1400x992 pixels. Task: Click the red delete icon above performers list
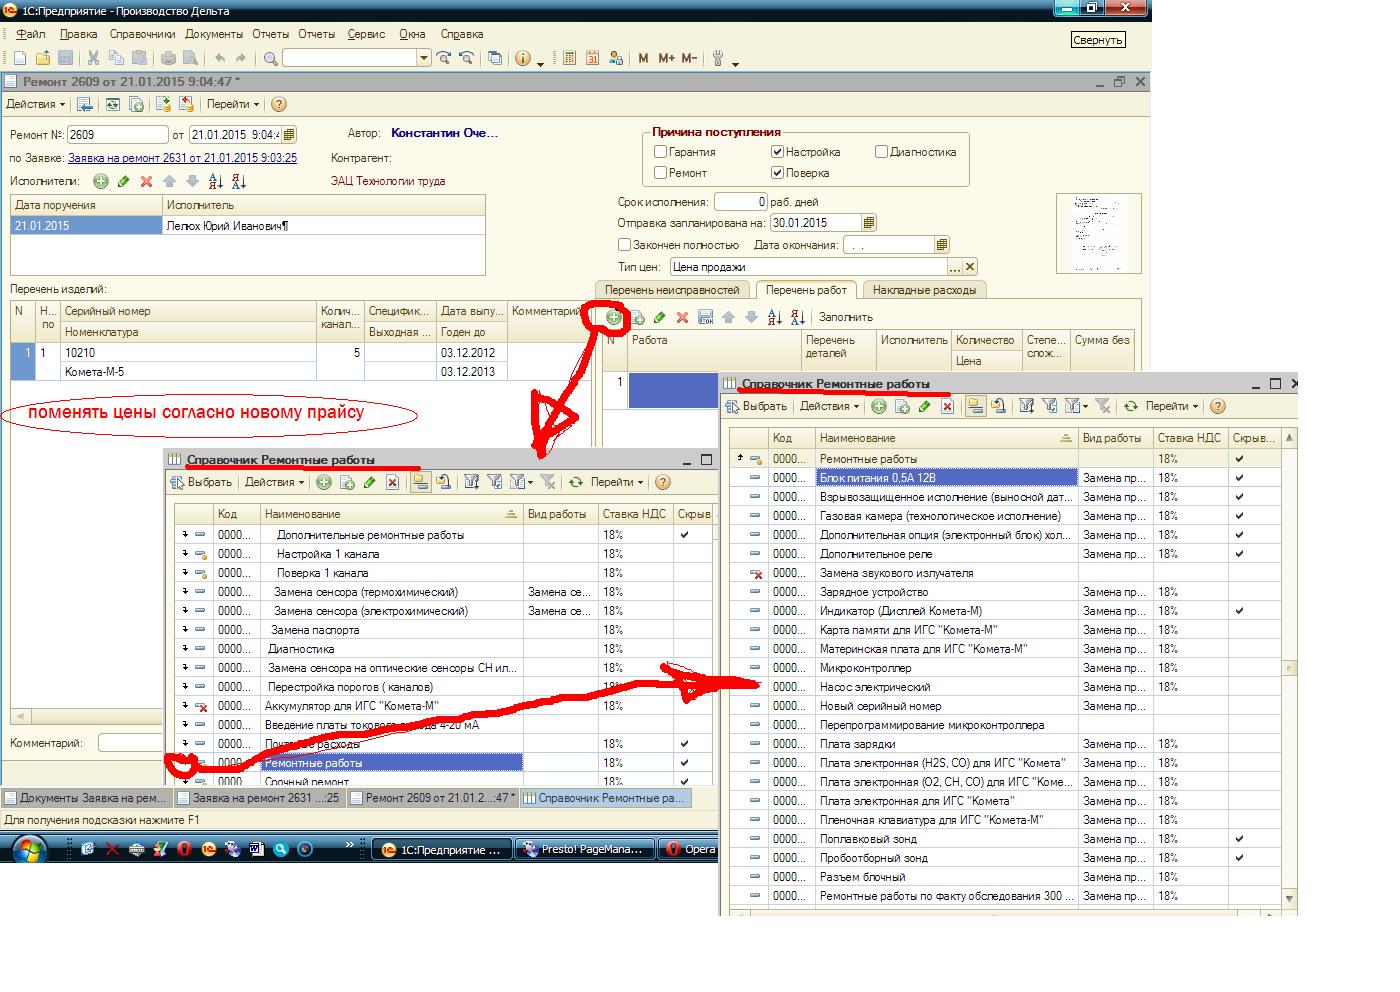(x=146, y=181)
